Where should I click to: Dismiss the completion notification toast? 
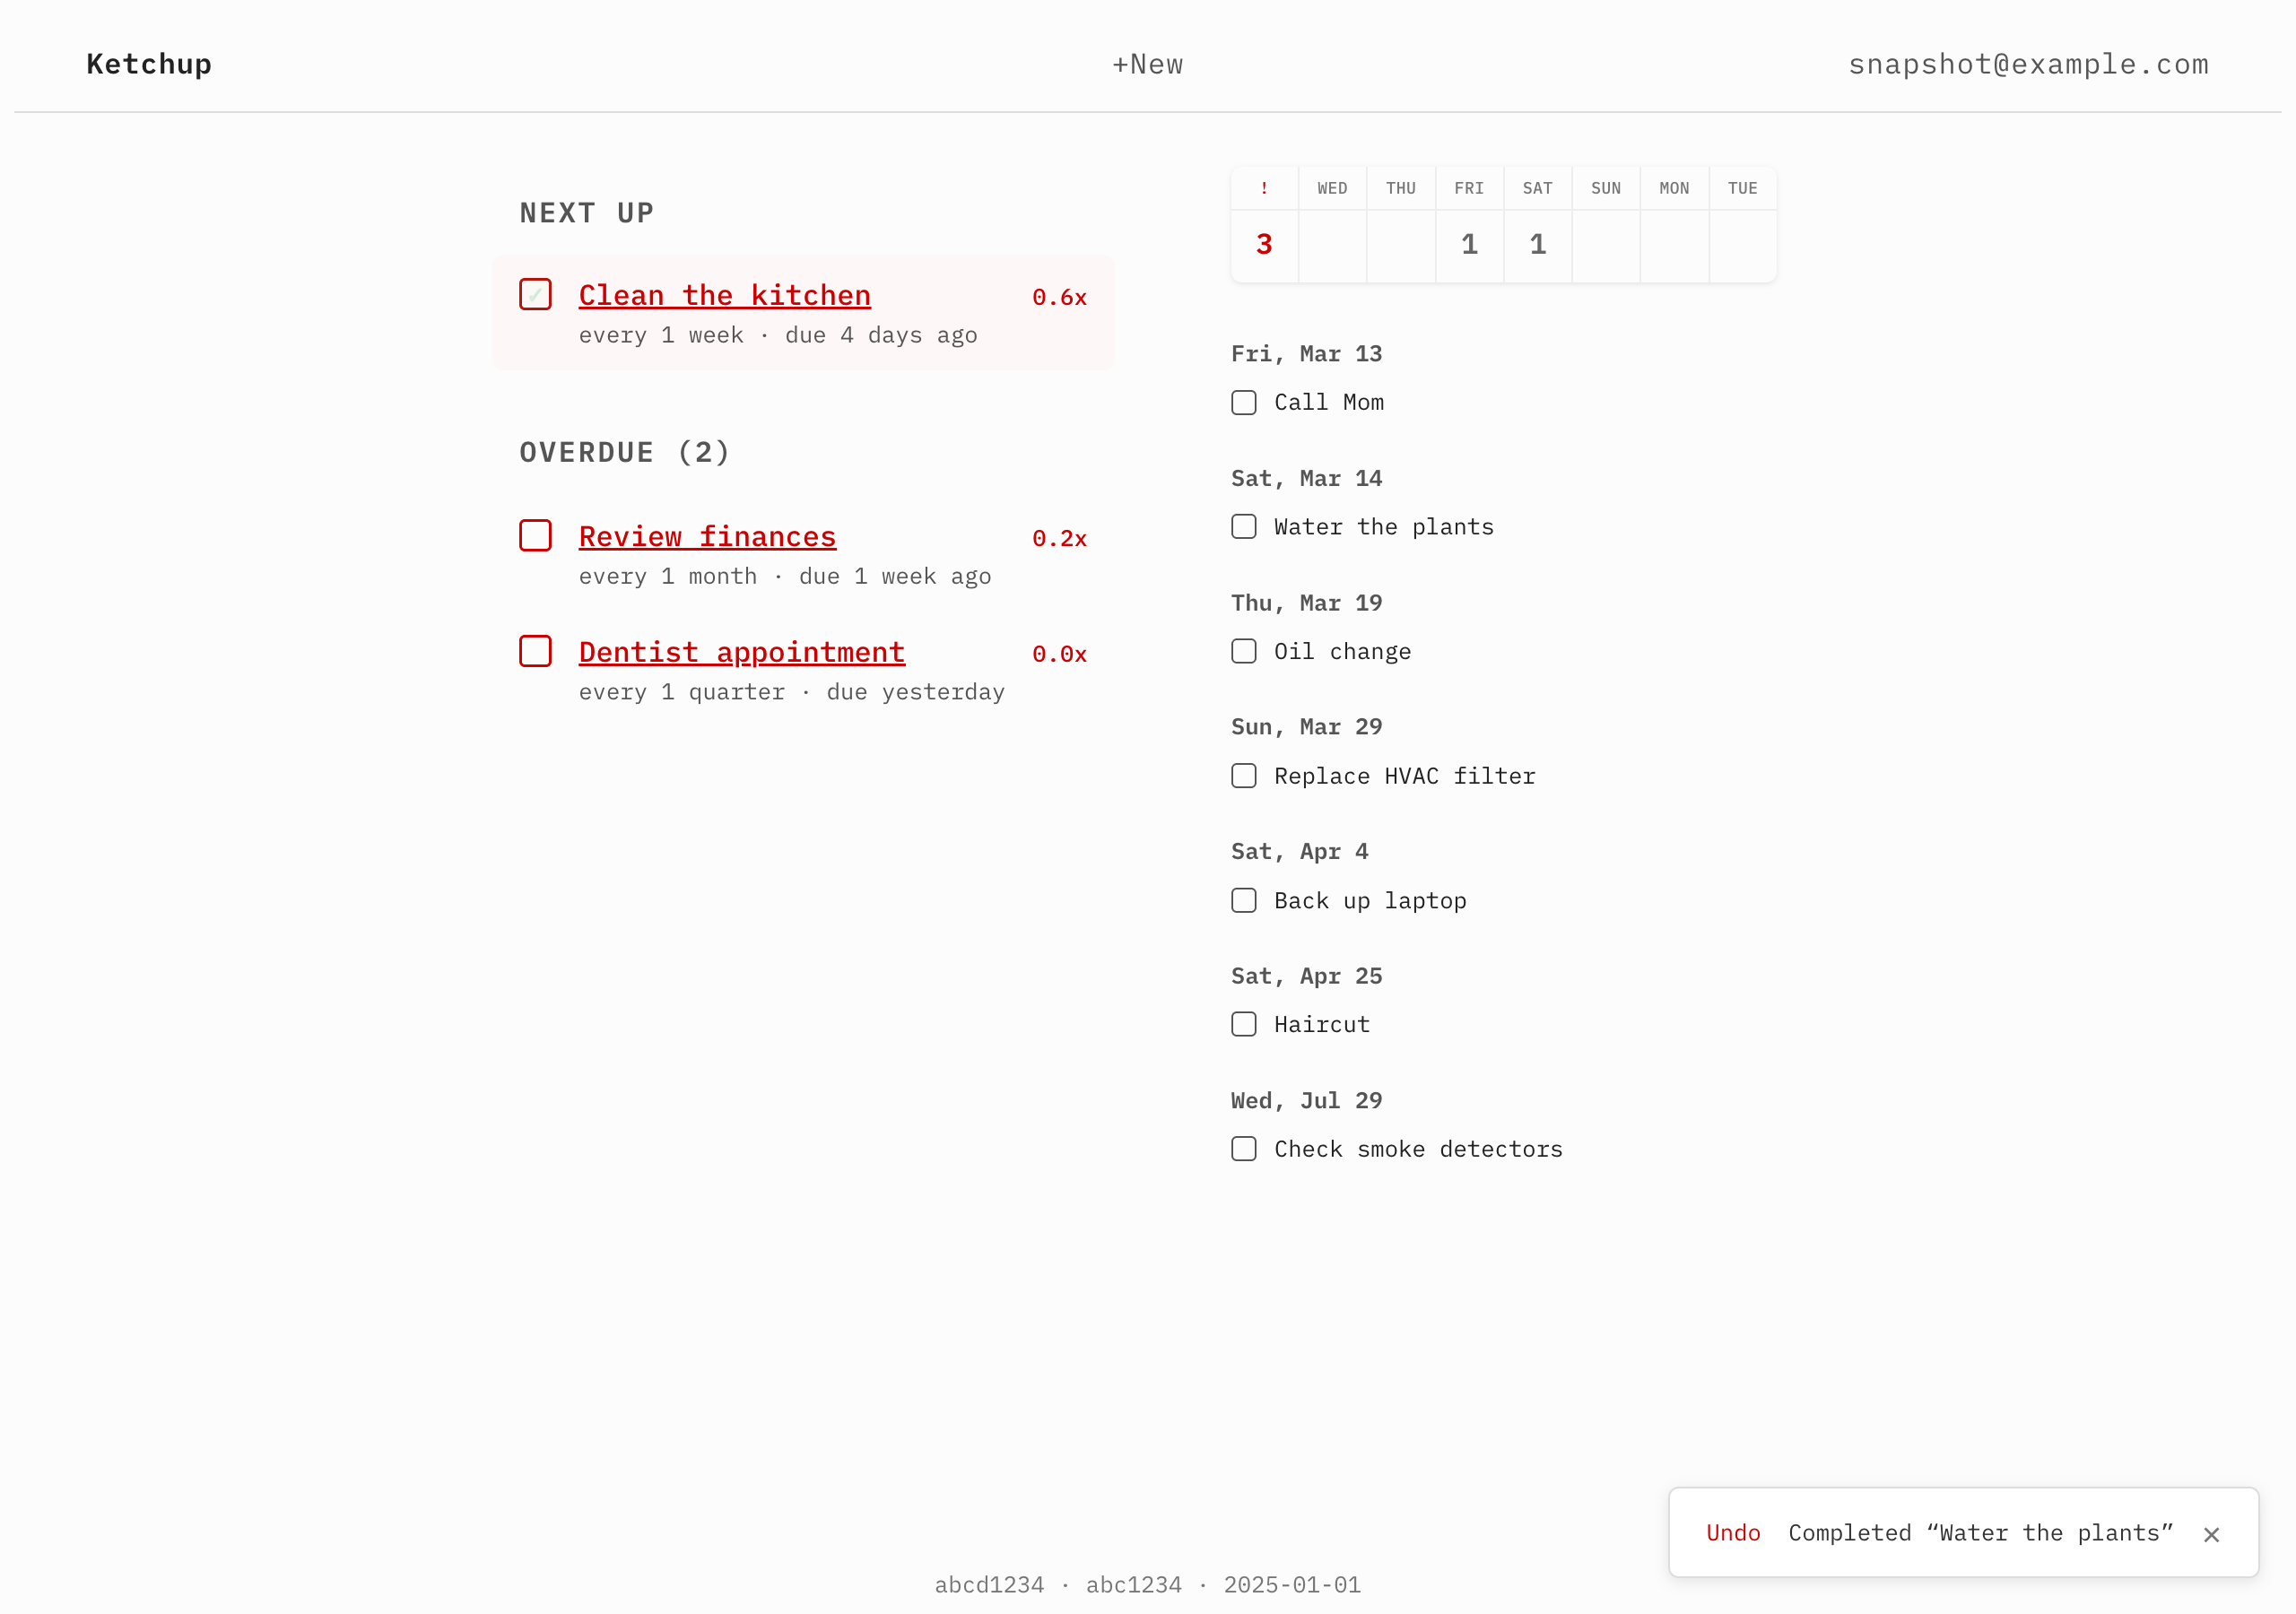pos(2211,1534)
